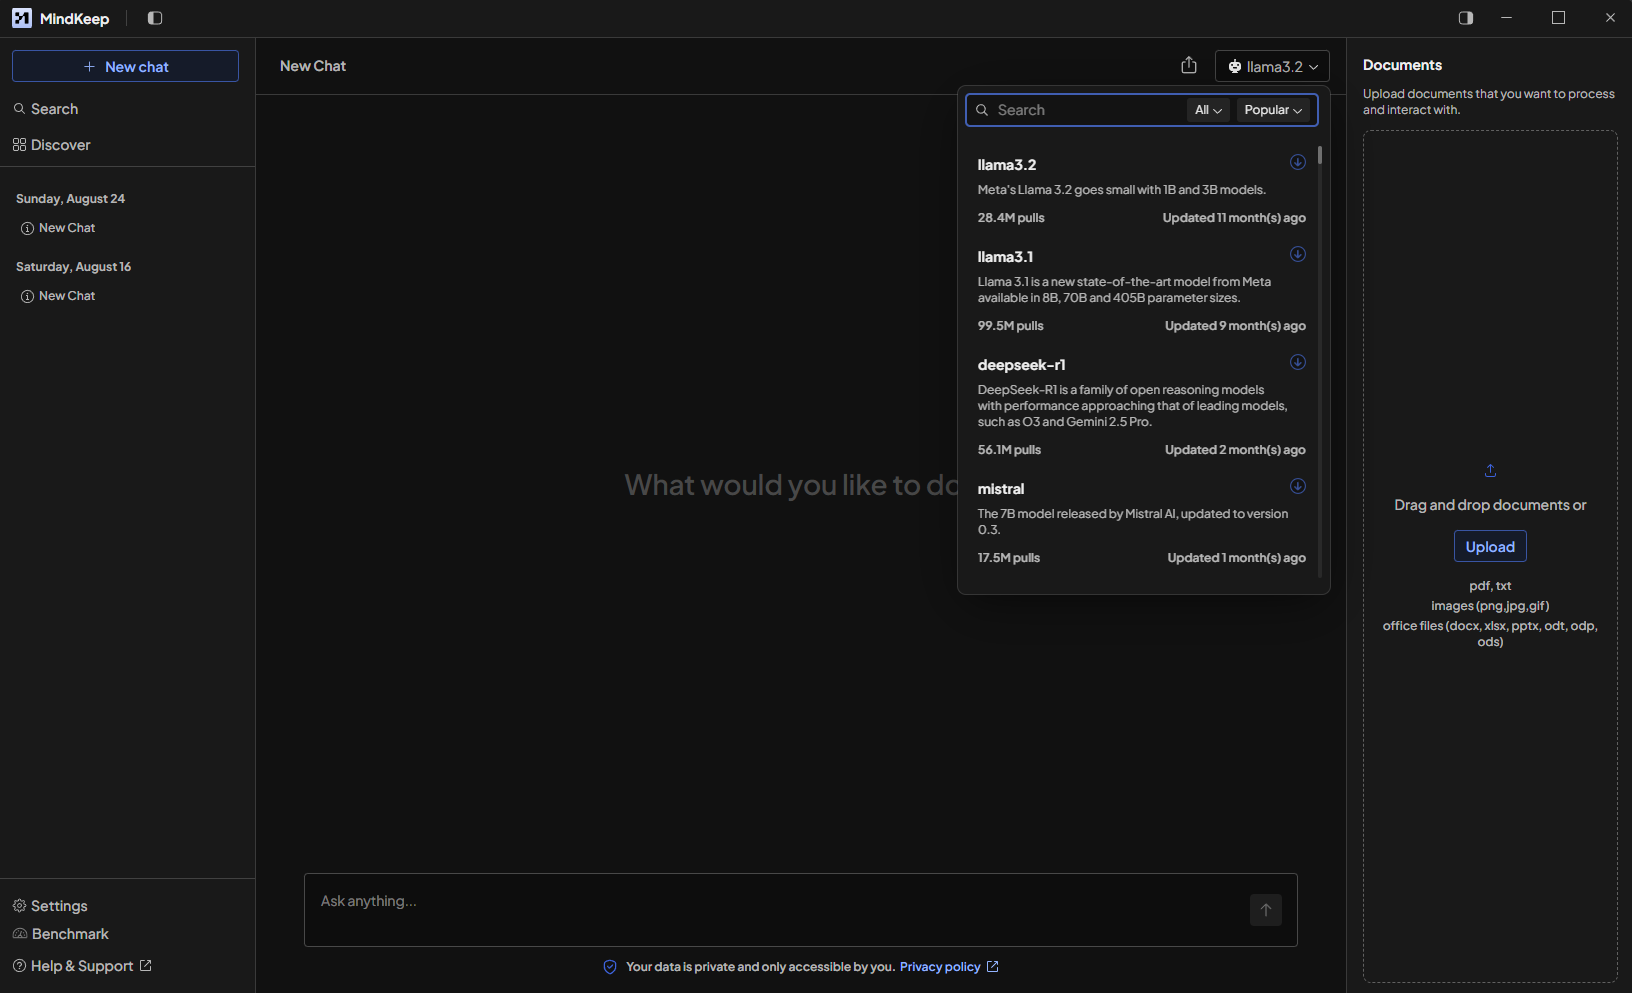This screenshot has width=1632, height=993.
Task: Expand the llama3.2 model selector dropdown
Action: pyautogui.click(x=1272, y=66)
